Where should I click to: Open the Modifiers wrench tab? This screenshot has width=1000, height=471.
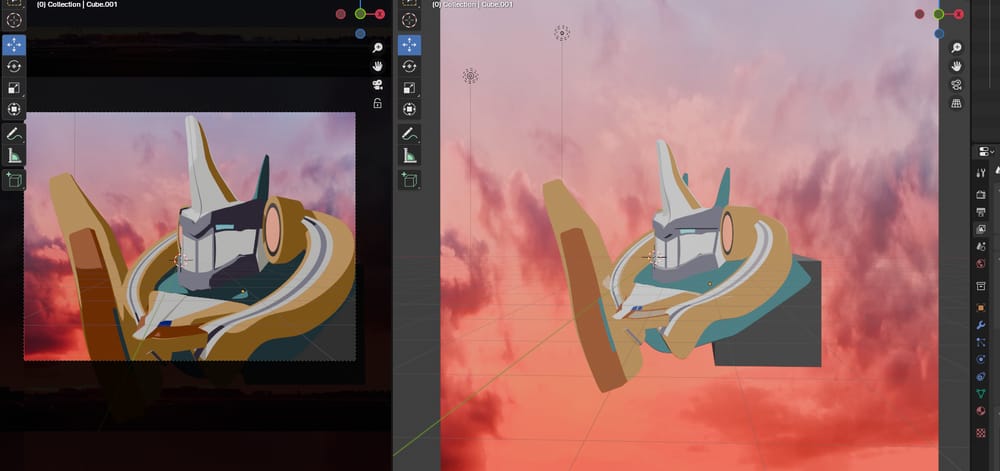point(981,325)
